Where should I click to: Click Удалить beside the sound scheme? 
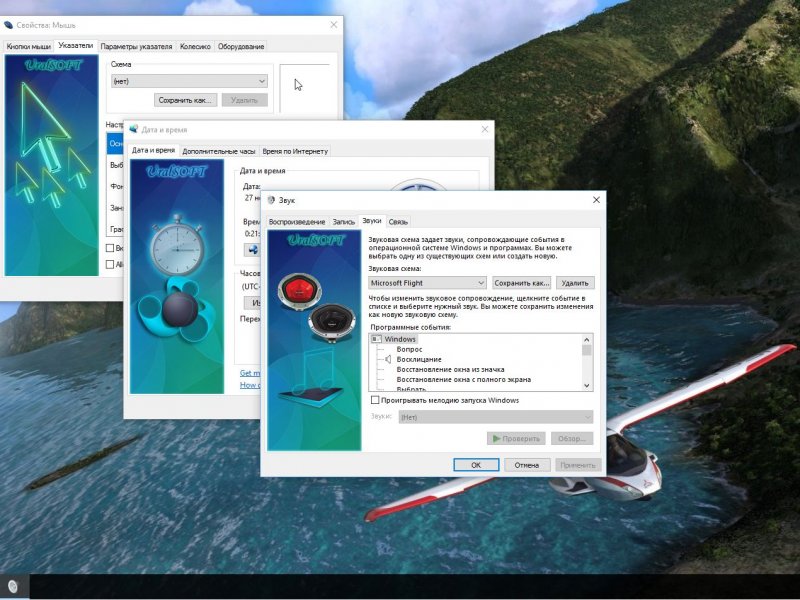click(575, 283)
